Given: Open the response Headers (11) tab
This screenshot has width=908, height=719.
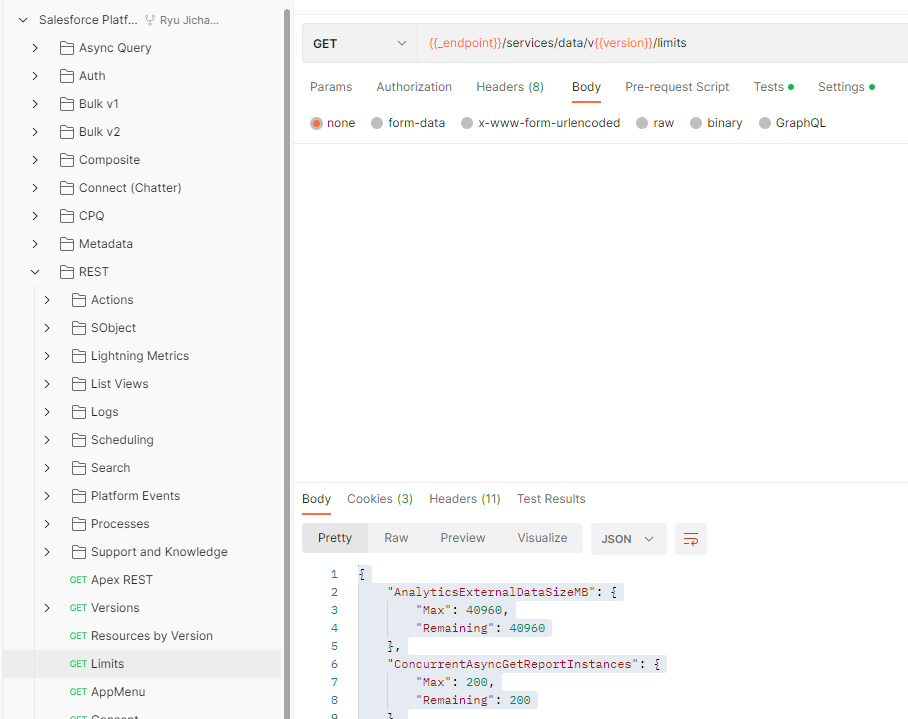Looking at the screenshot, I should (464, 499).
